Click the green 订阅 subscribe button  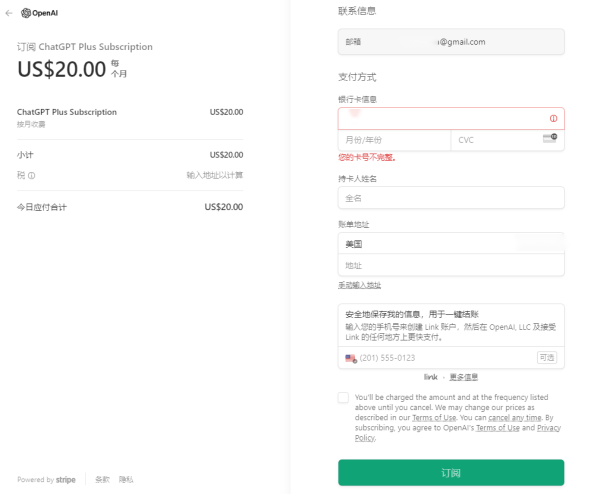pyautogui.click(x=451, y=473)
